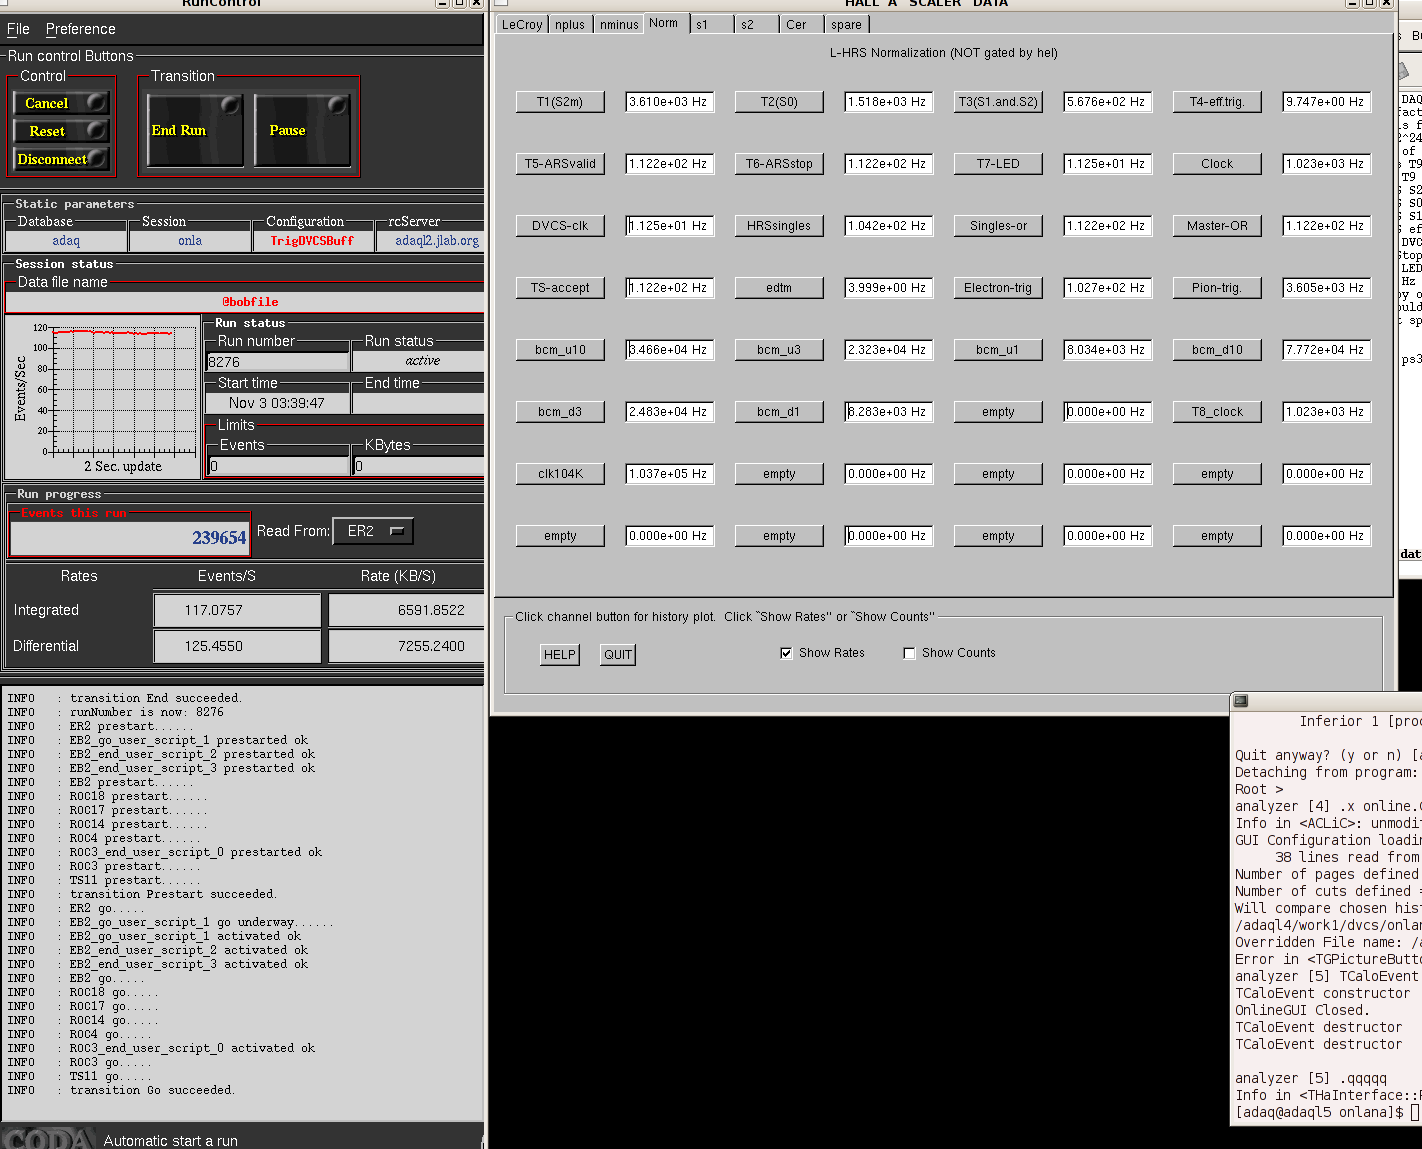This screenshot has height=1149, width=1422.
Task: Click the Master-OR channel button
Action: click(x=1217, y=226)
